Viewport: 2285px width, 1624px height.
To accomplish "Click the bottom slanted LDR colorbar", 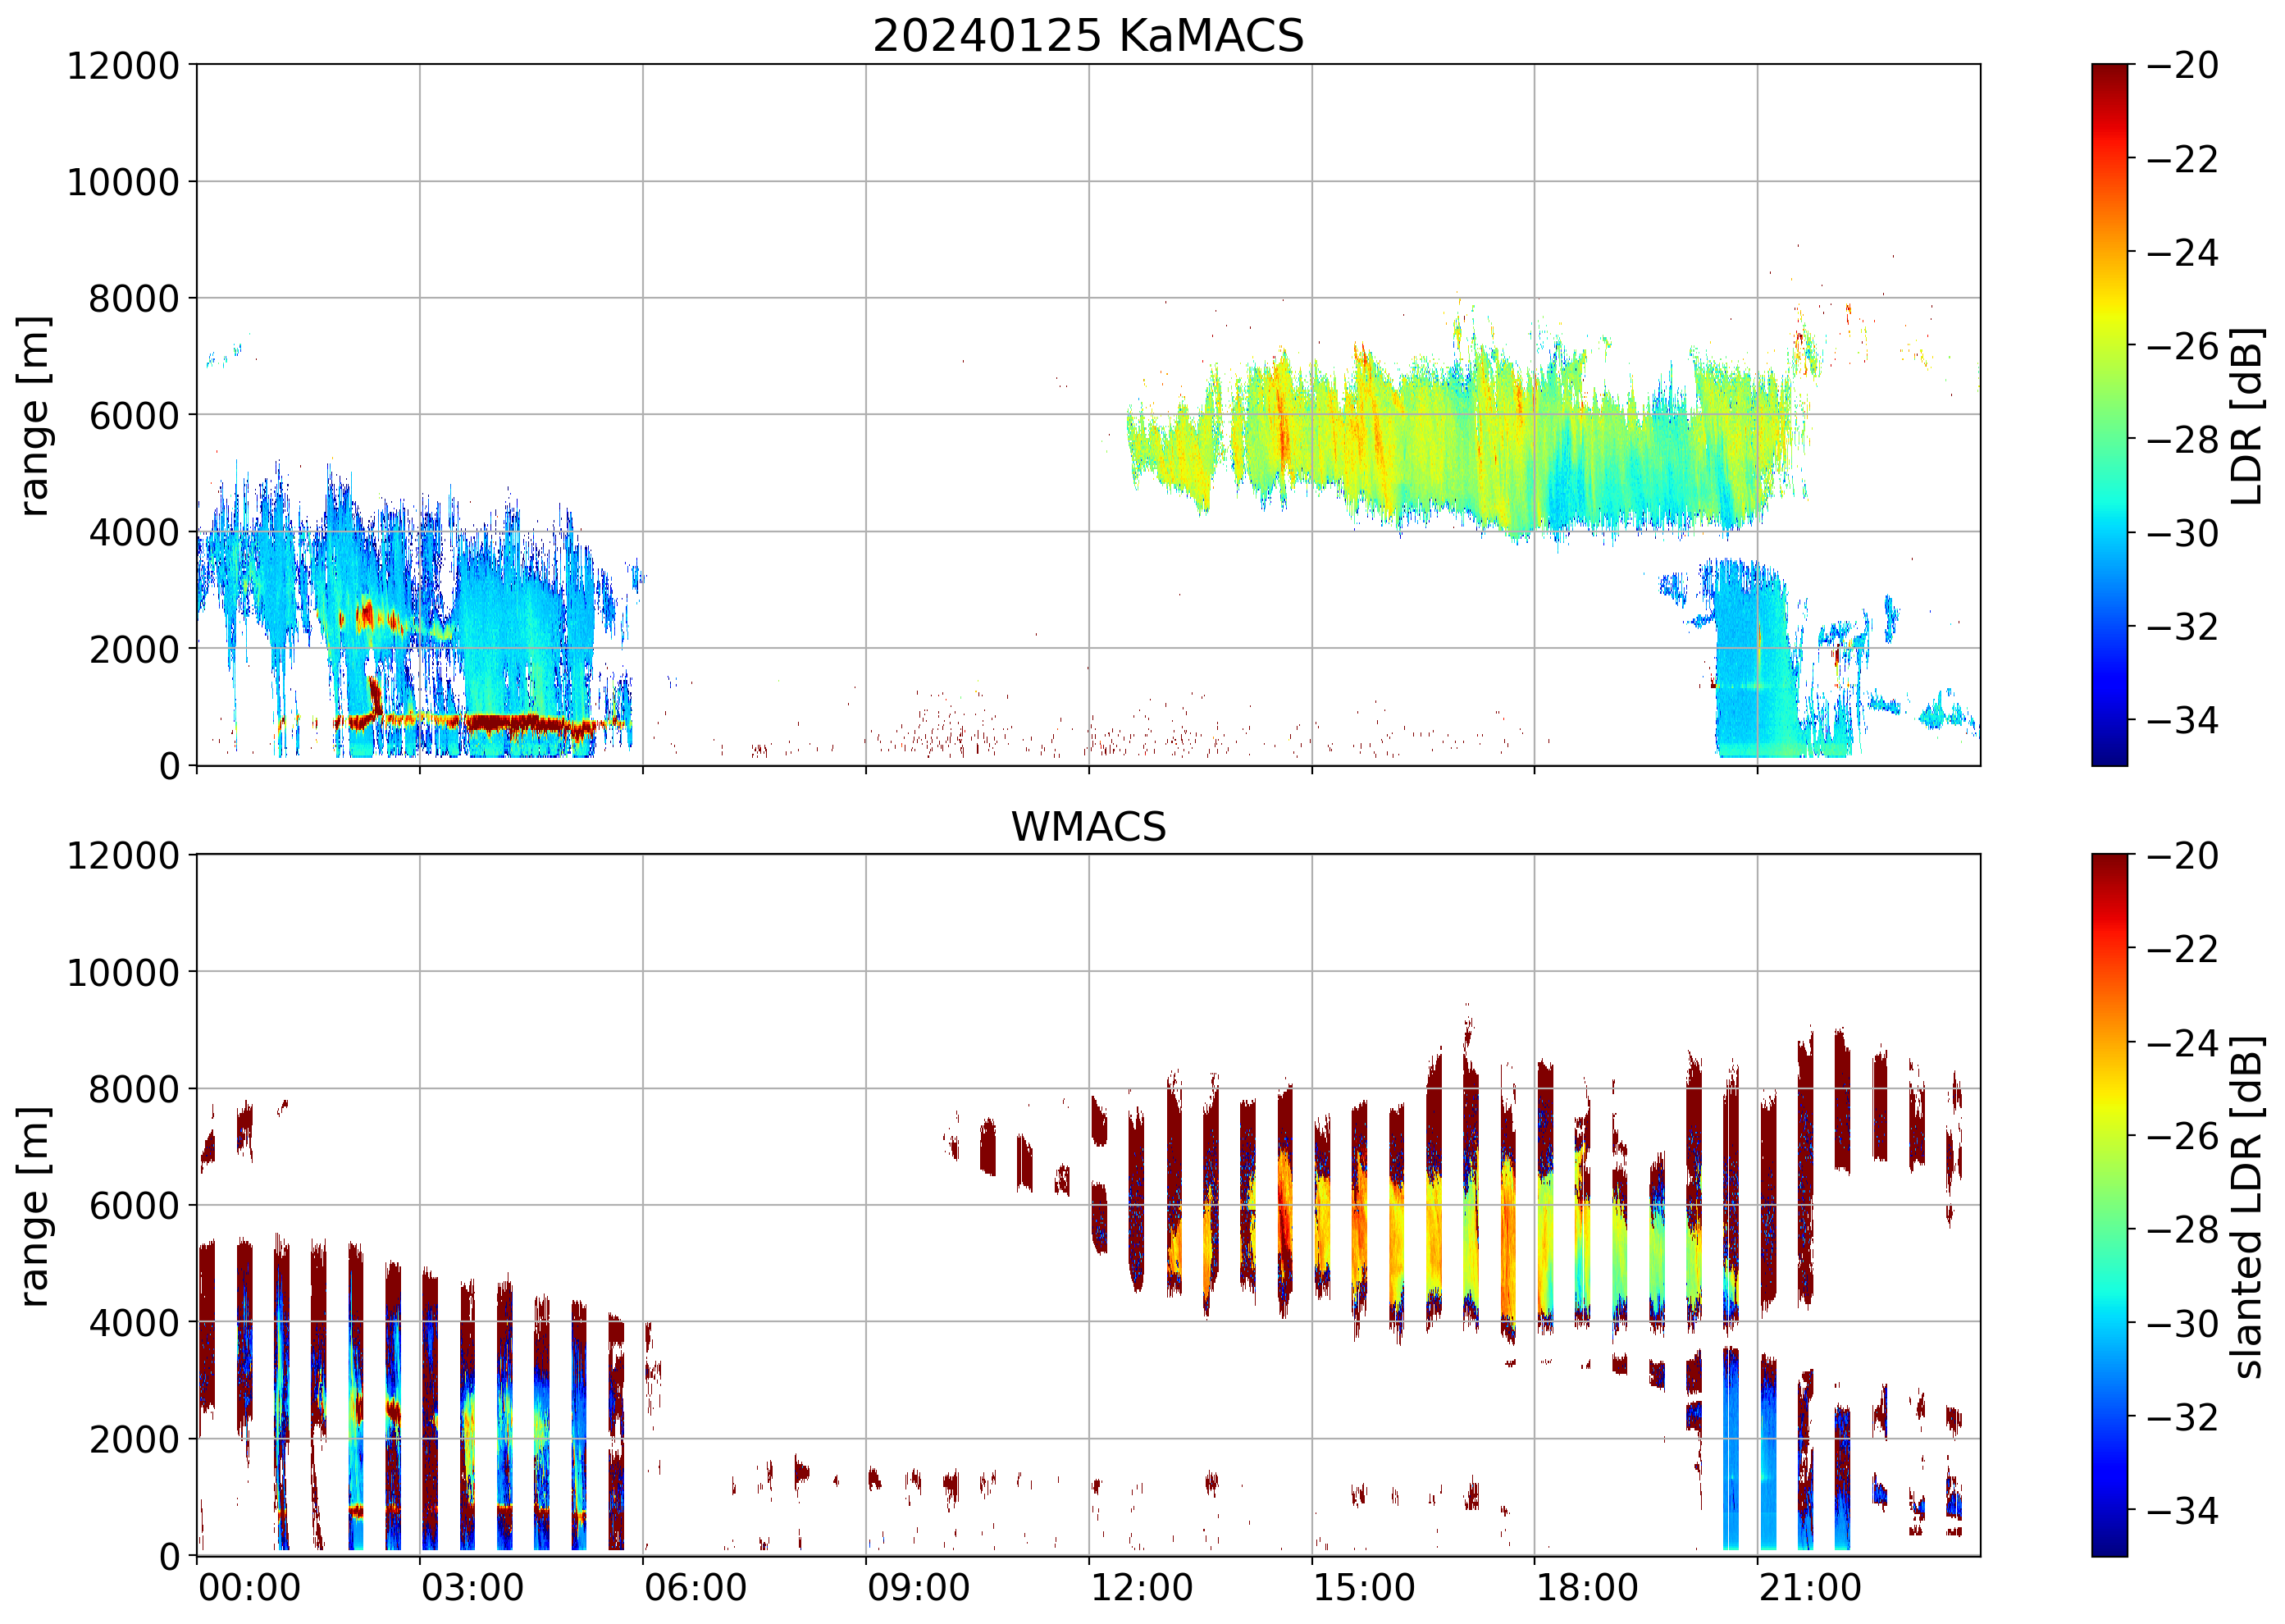I will click(2109, 1204).
